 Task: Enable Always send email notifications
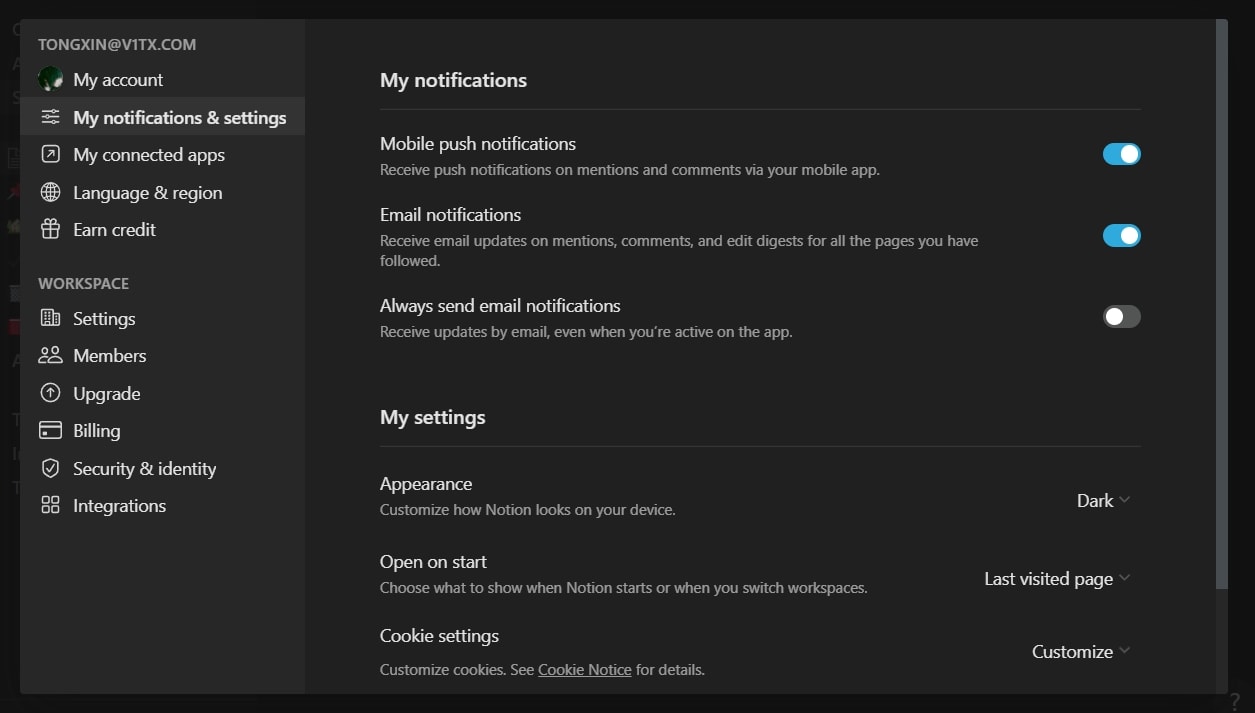(1121, 316)
